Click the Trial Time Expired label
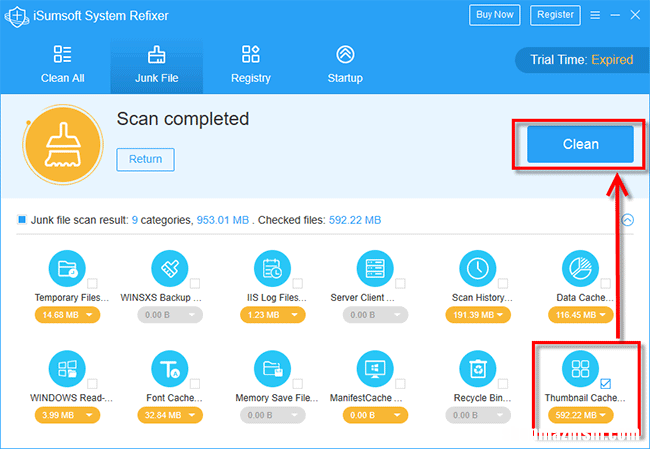This screenshot has height=449, width=650. coord(582,60)
